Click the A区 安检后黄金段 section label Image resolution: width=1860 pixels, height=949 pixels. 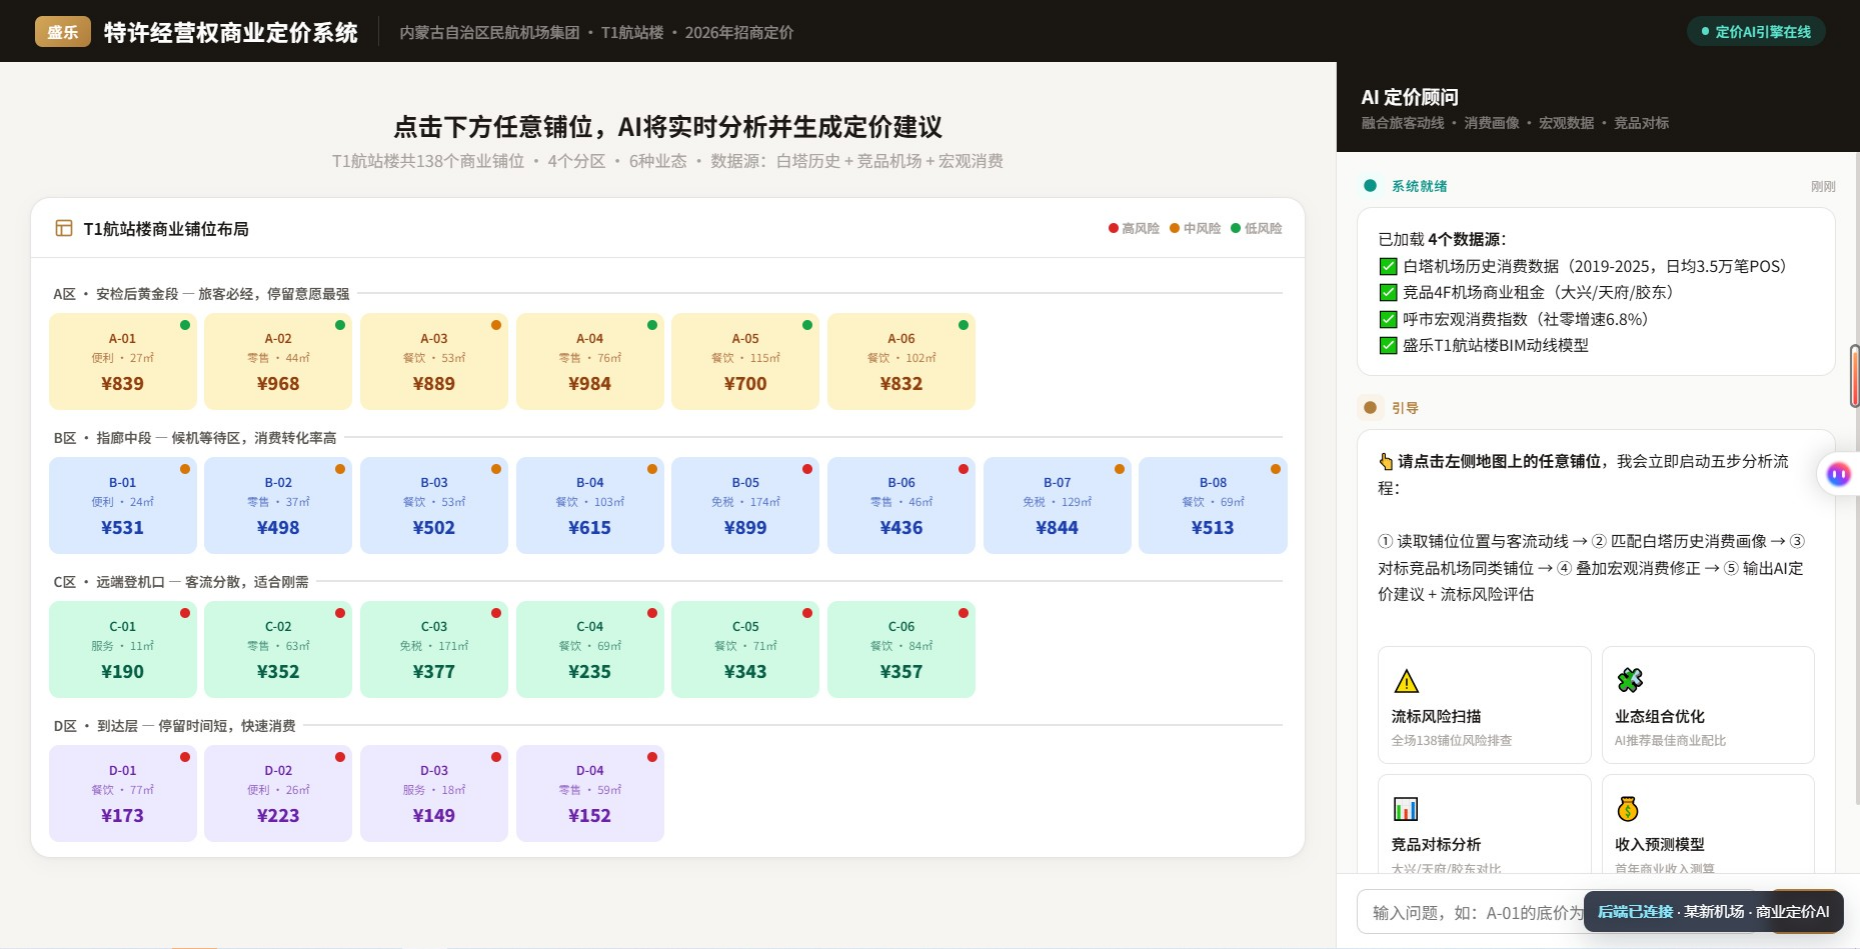201,294
